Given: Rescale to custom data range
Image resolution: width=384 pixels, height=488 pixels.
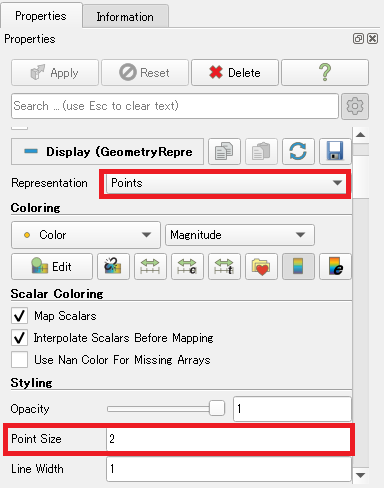Looking at the screenshot, I should pos(187,266).
